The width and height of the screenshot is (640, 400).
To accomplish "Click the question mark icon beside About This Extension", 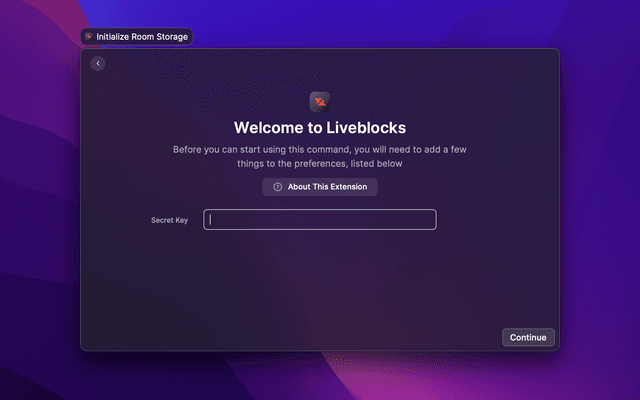I will tap(277, 187).
